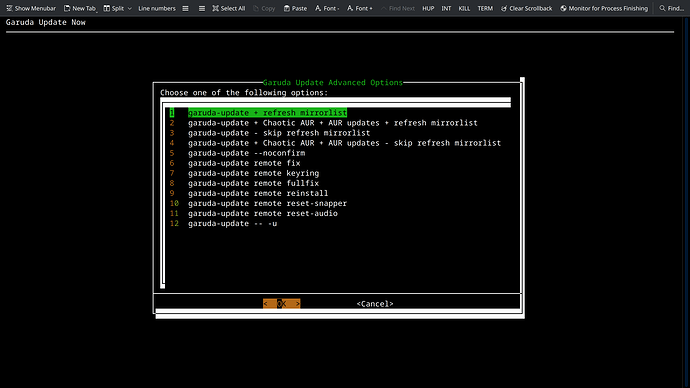Open a New Tab
The width and height of the screenshot is (690, 388).
point(80,8)
